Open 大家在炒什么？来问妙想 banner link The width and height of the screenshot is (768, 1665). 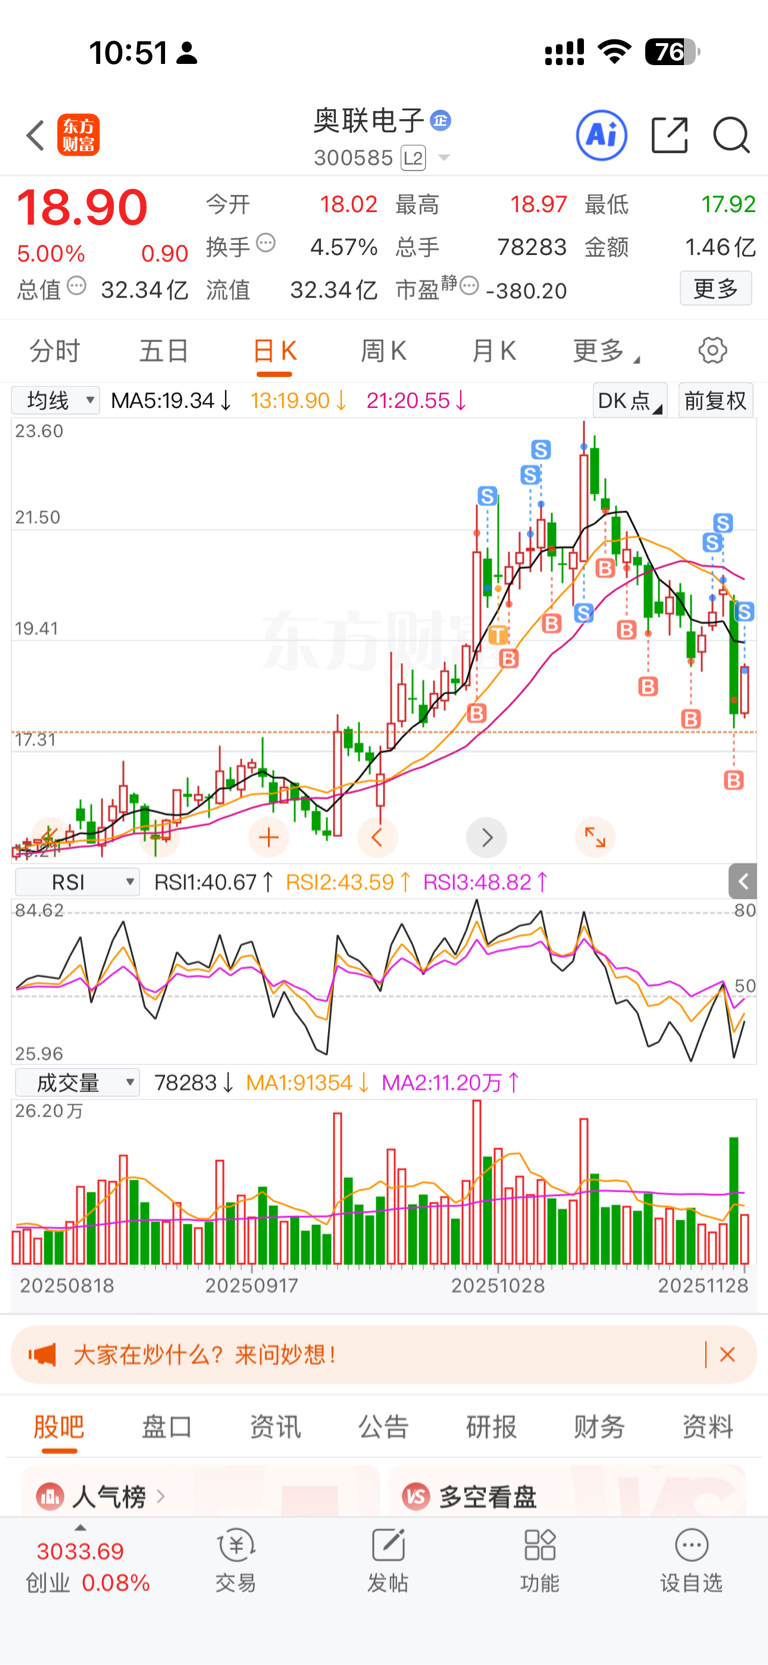coord(205,1355)
